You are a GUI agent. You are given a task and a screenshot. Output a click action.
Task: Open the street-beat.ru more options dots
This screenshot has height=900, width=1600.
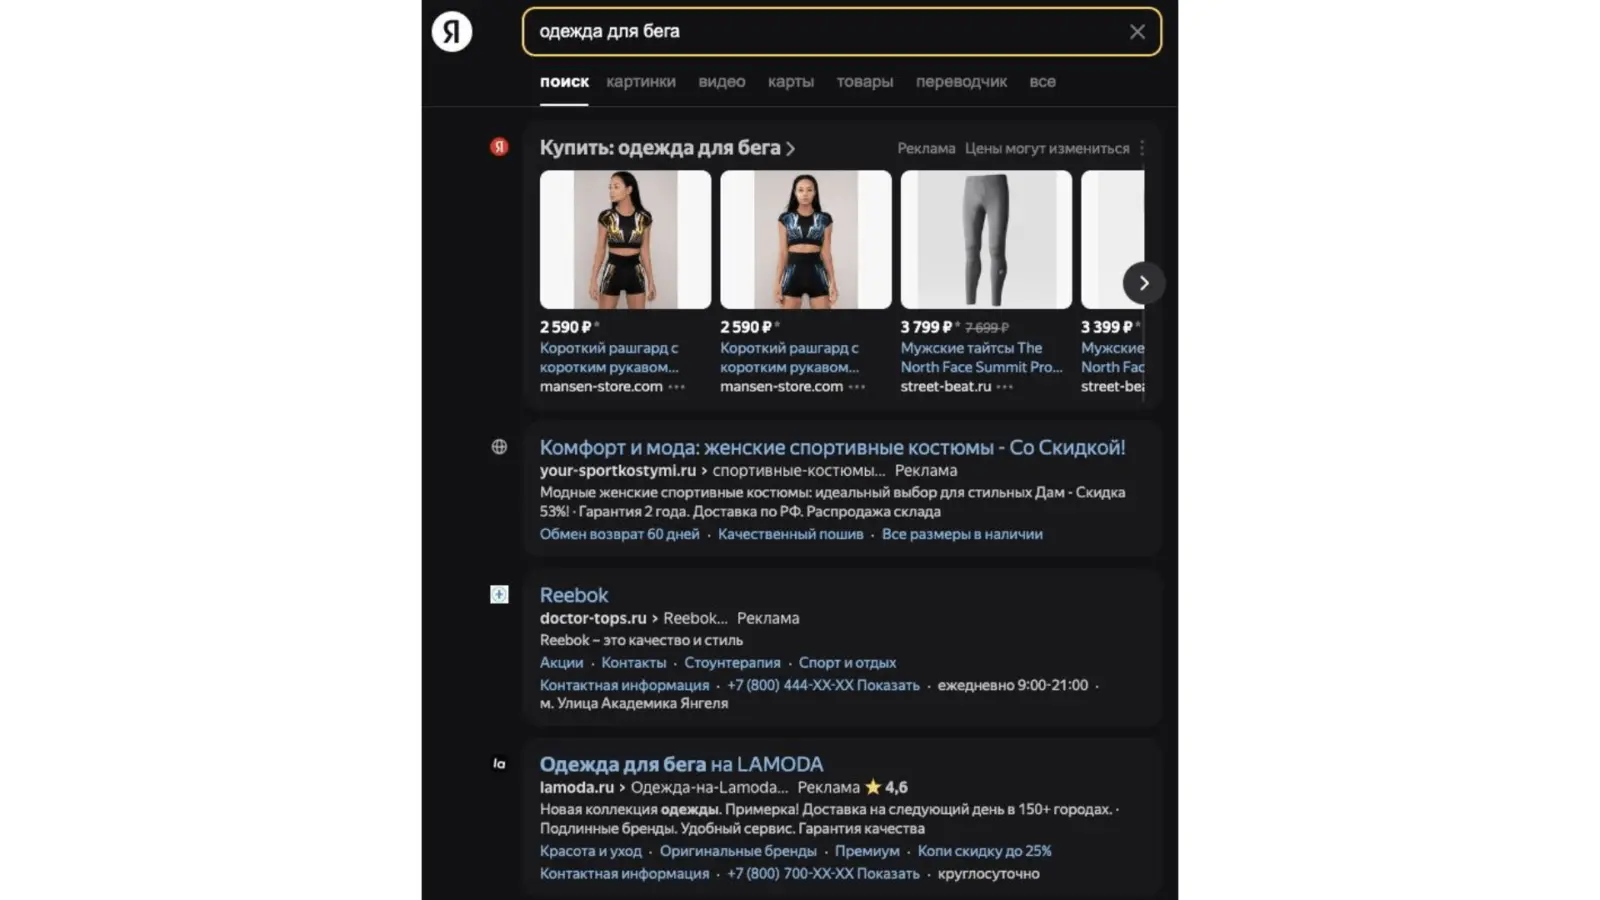pos(1005,387)
